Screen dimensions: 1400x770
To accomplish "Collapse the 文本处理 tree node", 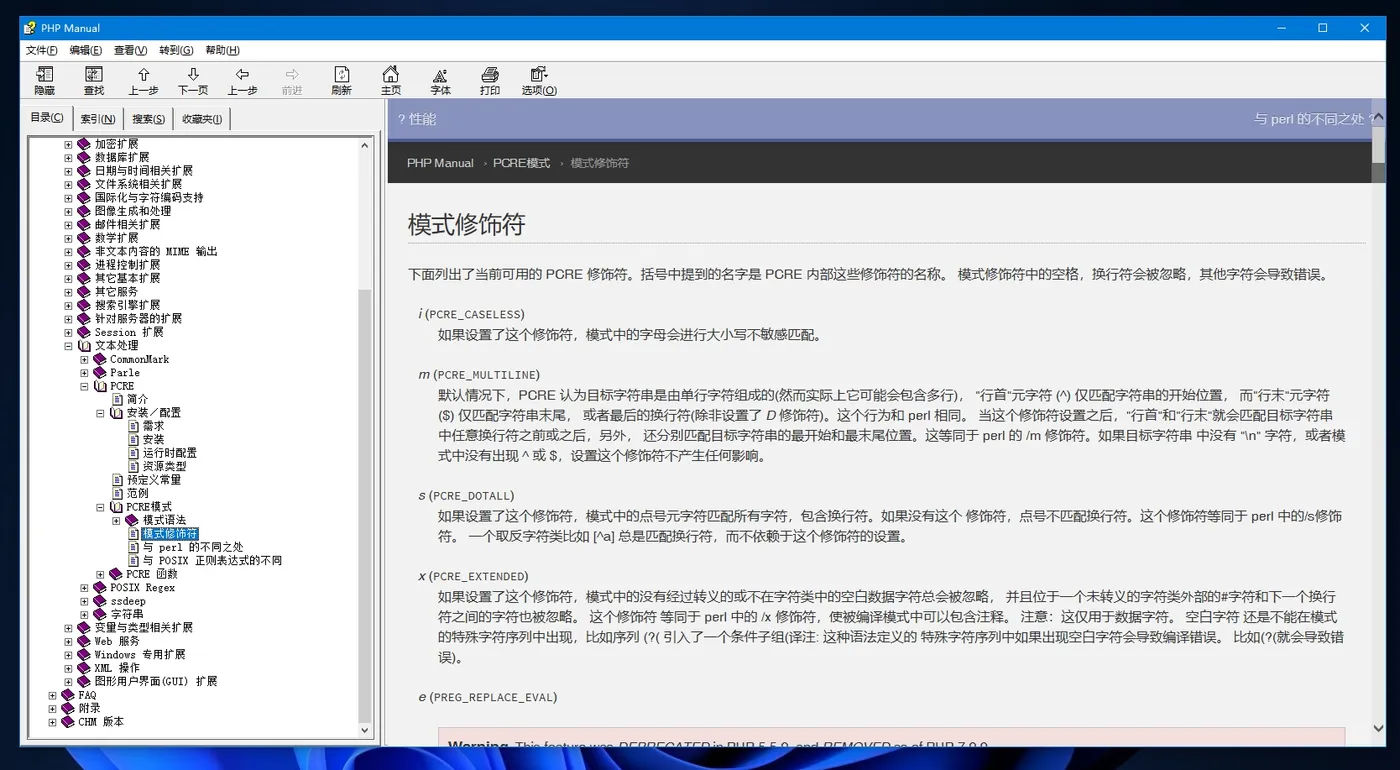I will coord(68,346).
